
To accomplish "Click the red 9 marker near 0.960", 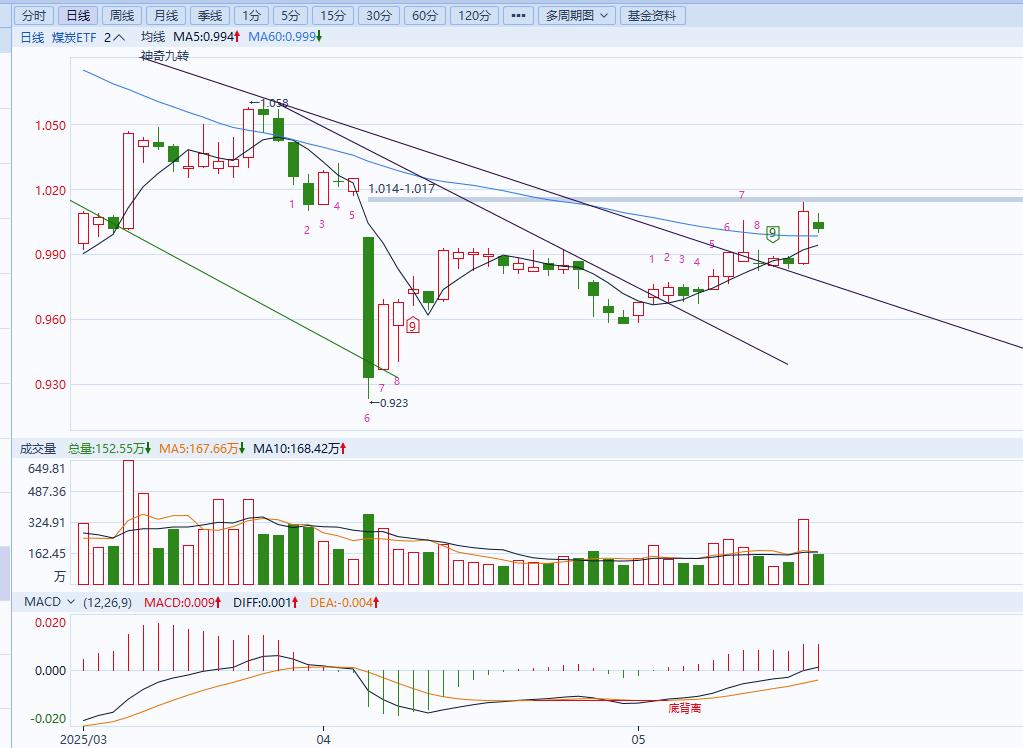I will pyautogui.click(x=412, y=325).
